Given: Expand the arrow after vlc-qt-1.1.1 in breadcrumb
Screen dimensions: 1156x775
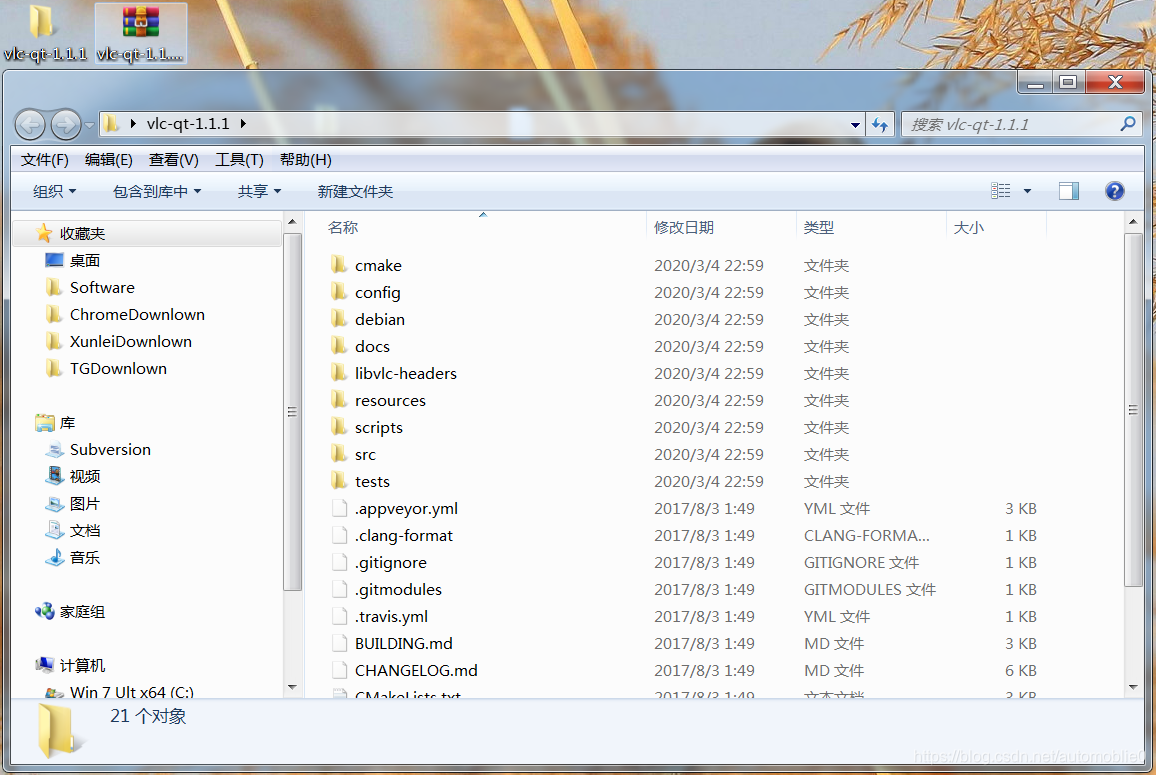Looking at the screenshot, I should click(243, 124).
